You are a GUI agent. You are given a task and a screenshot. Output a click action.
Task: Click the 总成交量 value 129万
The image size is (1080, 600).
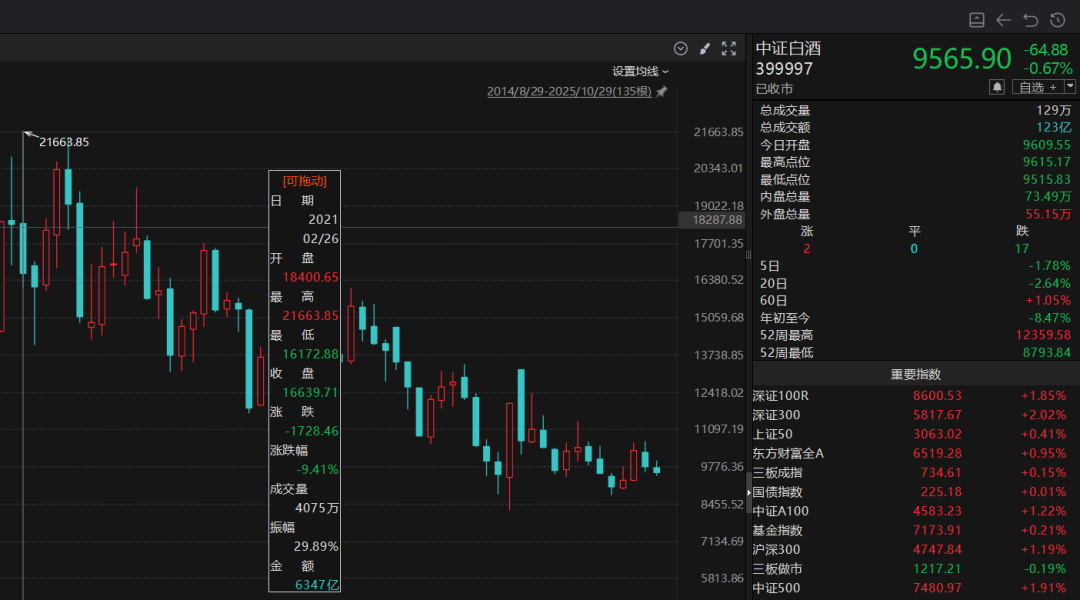tap(1053, 110)
